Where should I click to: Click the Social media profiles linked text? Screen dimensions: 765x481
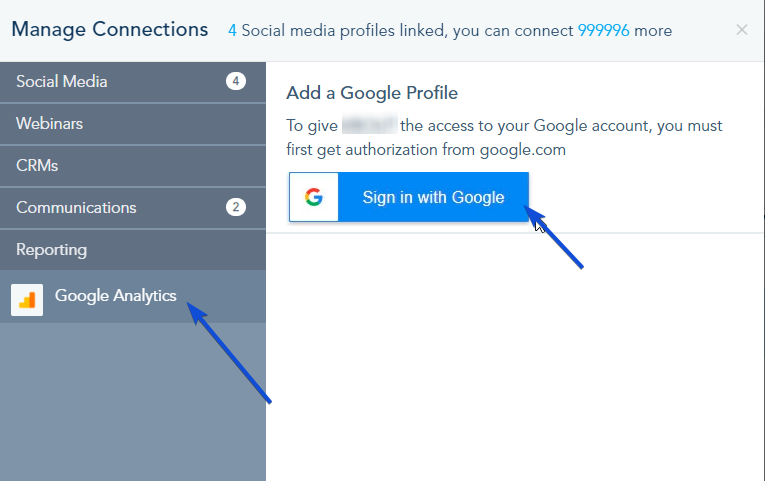[x=342, y=31]
